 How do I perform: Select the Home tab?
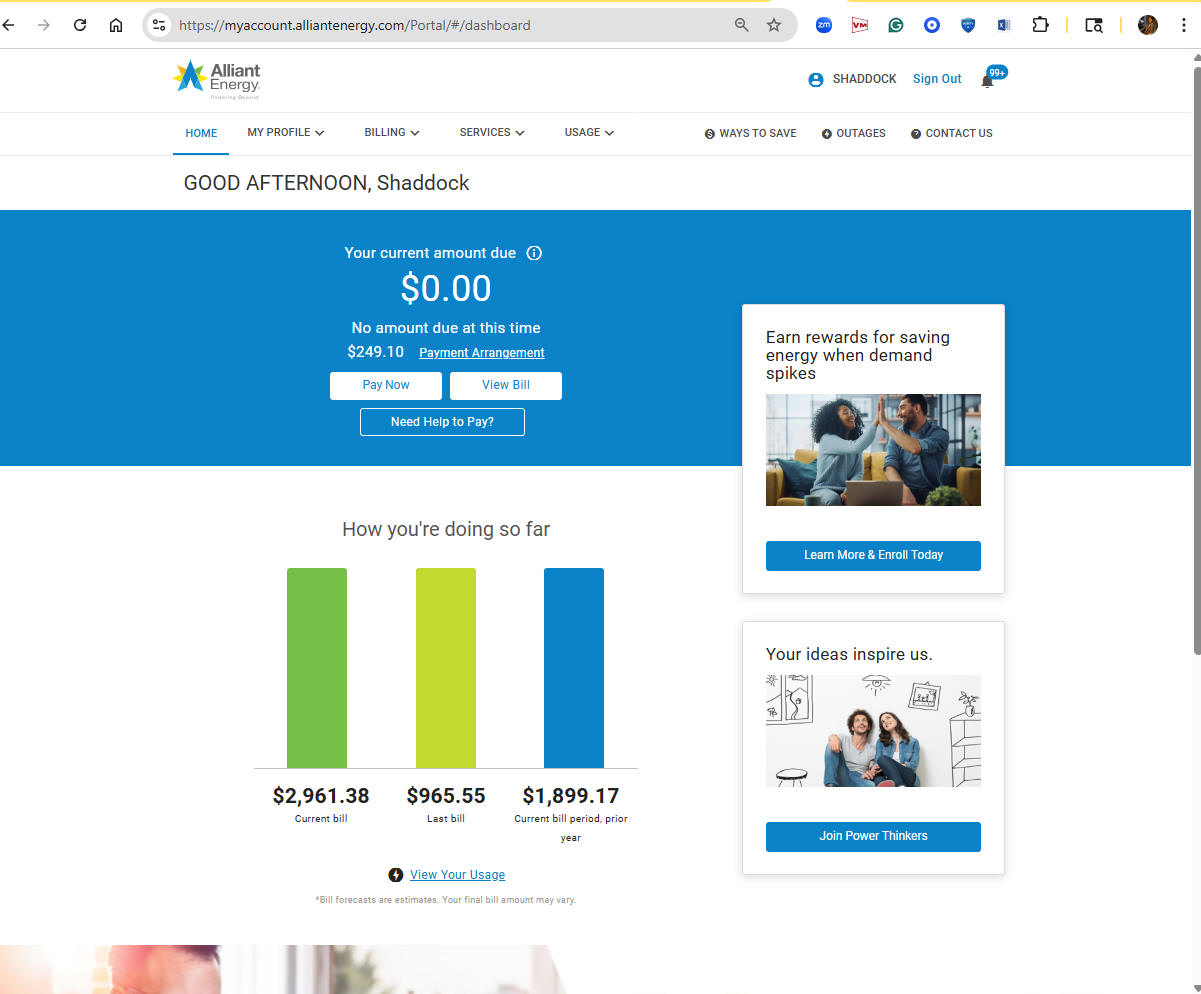point(201,134)
